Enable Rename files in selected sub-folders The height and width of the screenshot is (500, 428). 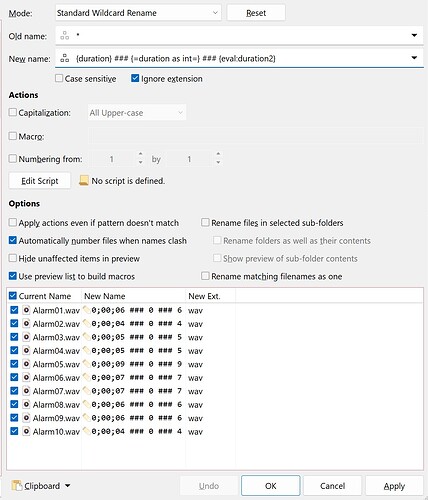point(205,222)
